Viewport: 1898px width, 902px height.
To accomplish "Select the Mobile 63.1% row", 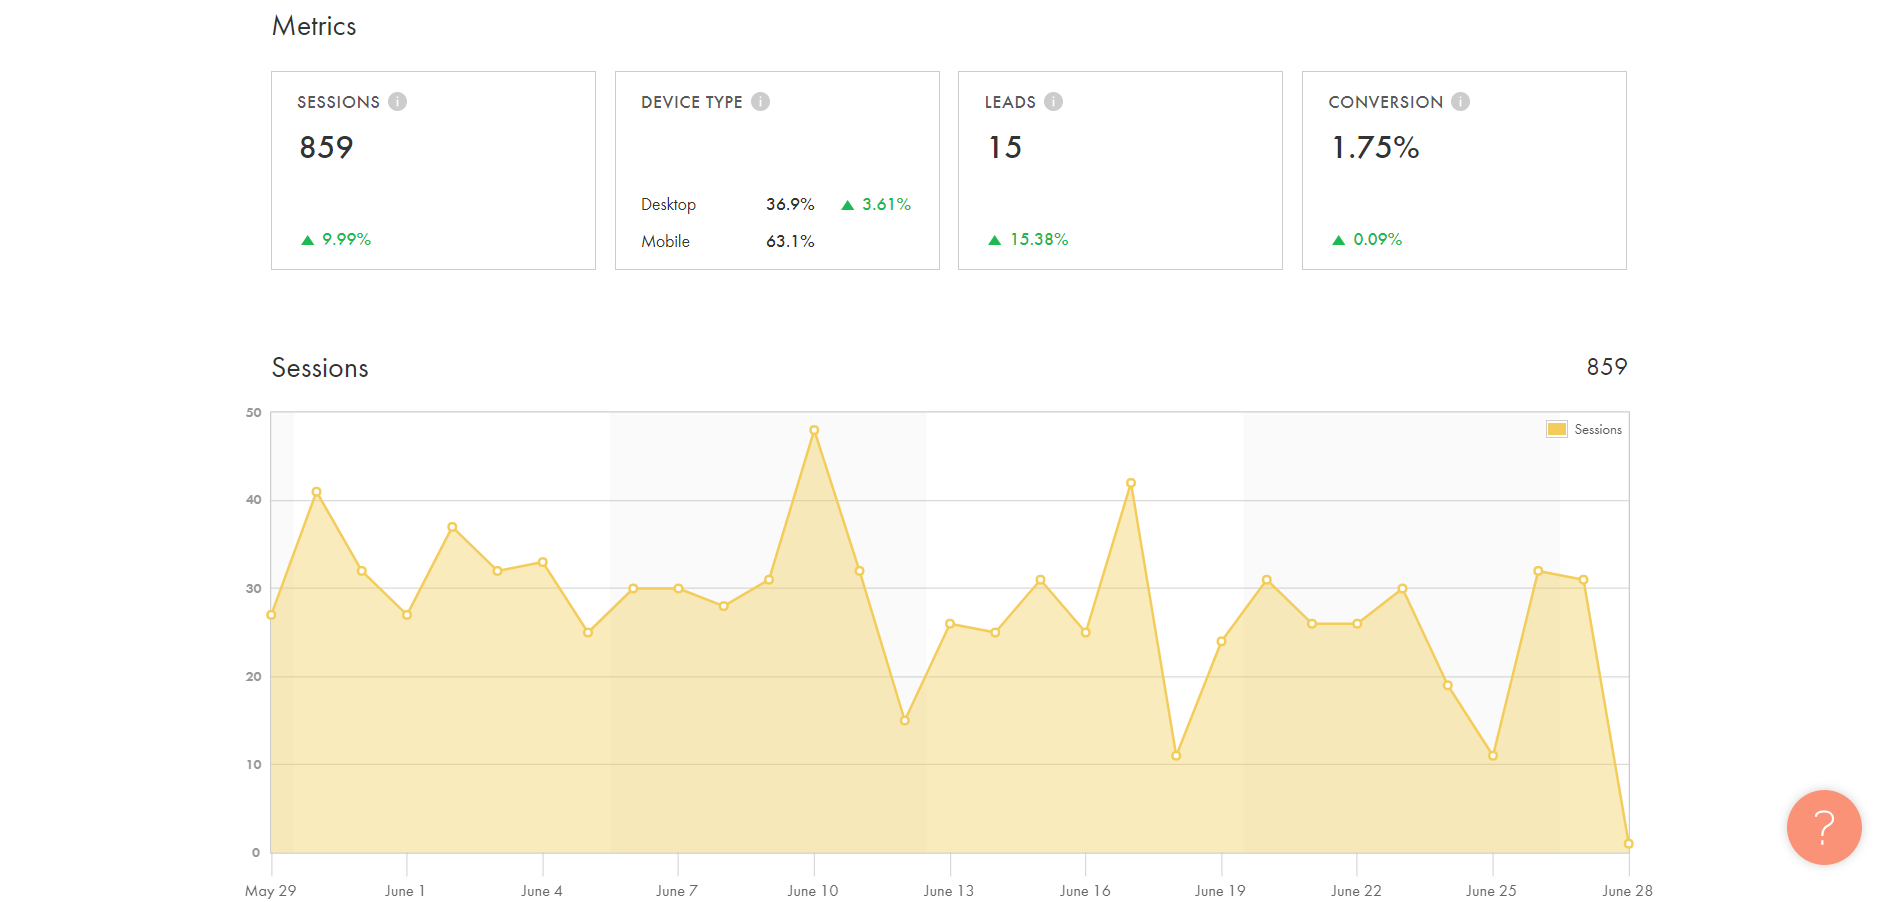I will 727,241.
